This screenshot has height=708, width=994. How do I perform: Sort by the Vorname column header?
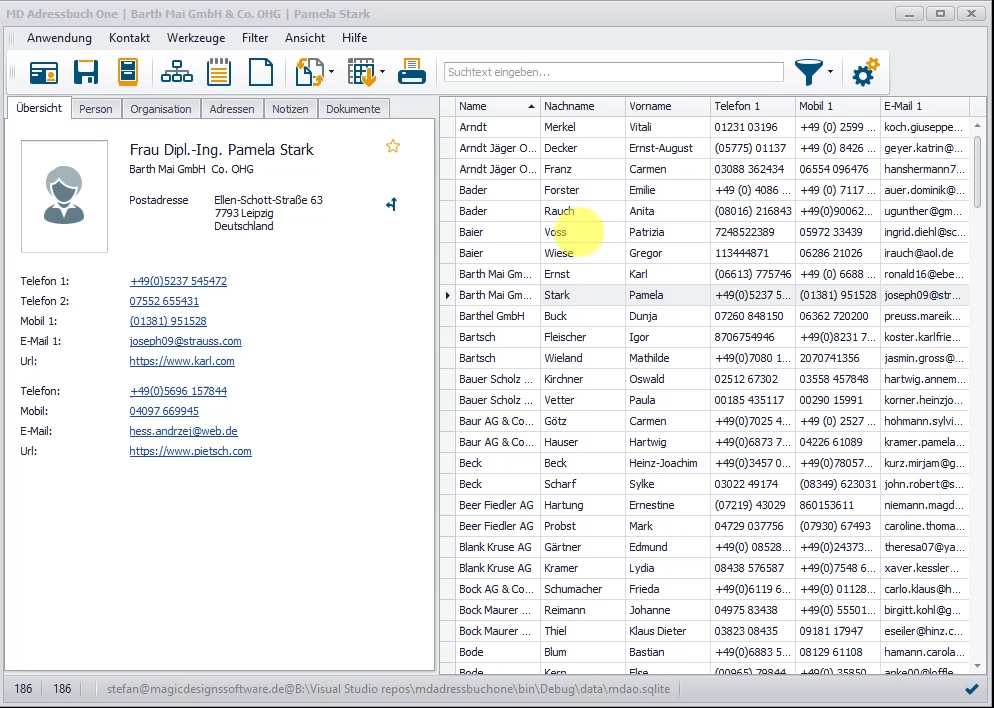tap(668, 106)
